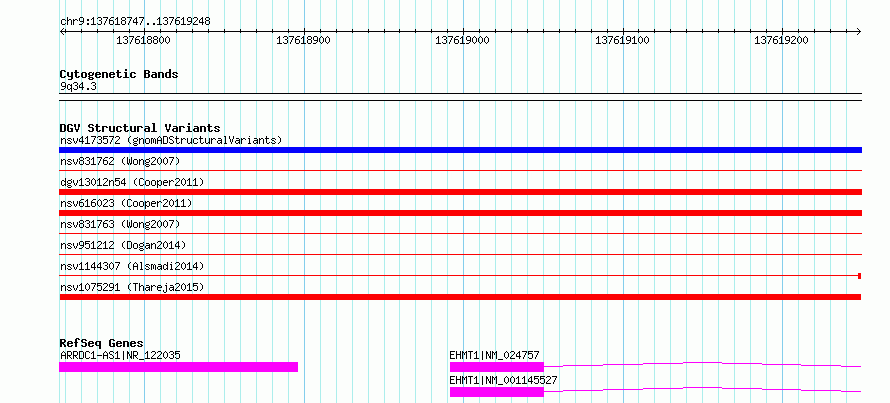Open variant nsv951212 (Dogan2014) label
The image size is (890, 403).
click(x=123, y=245)
